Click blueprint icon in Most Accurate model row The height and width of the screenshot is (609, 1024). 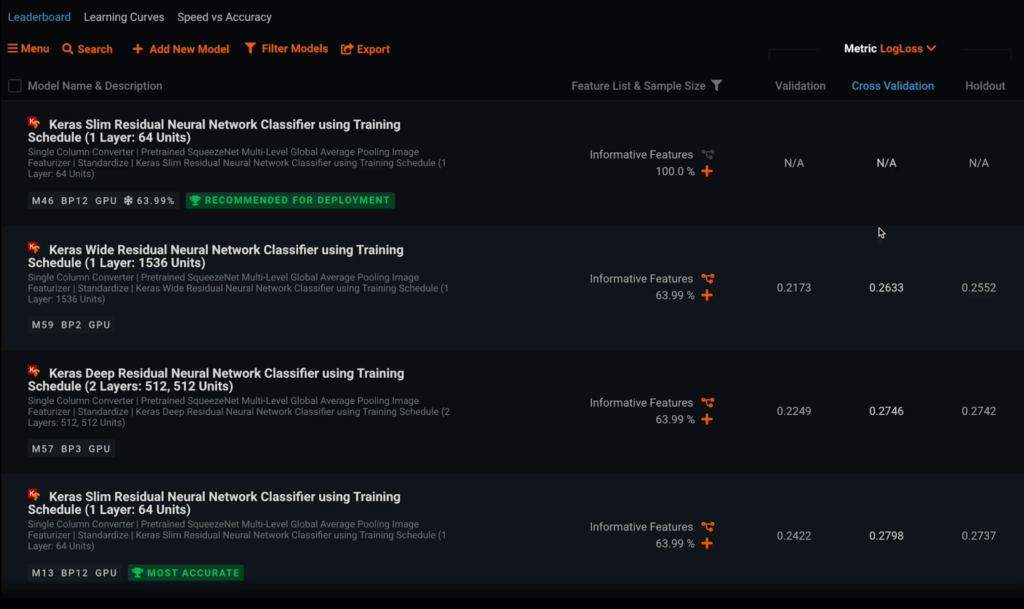(x=708, y=527)
